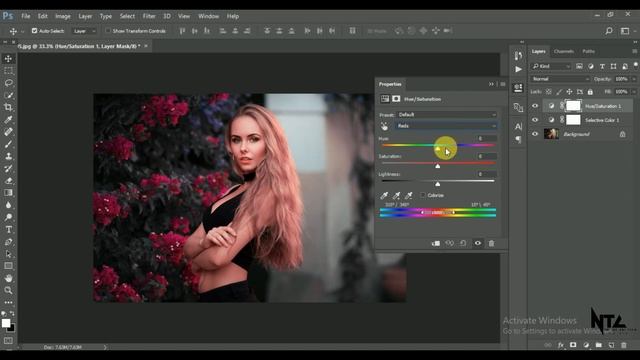Open the Opacity value dropdown

pos(634,79)
